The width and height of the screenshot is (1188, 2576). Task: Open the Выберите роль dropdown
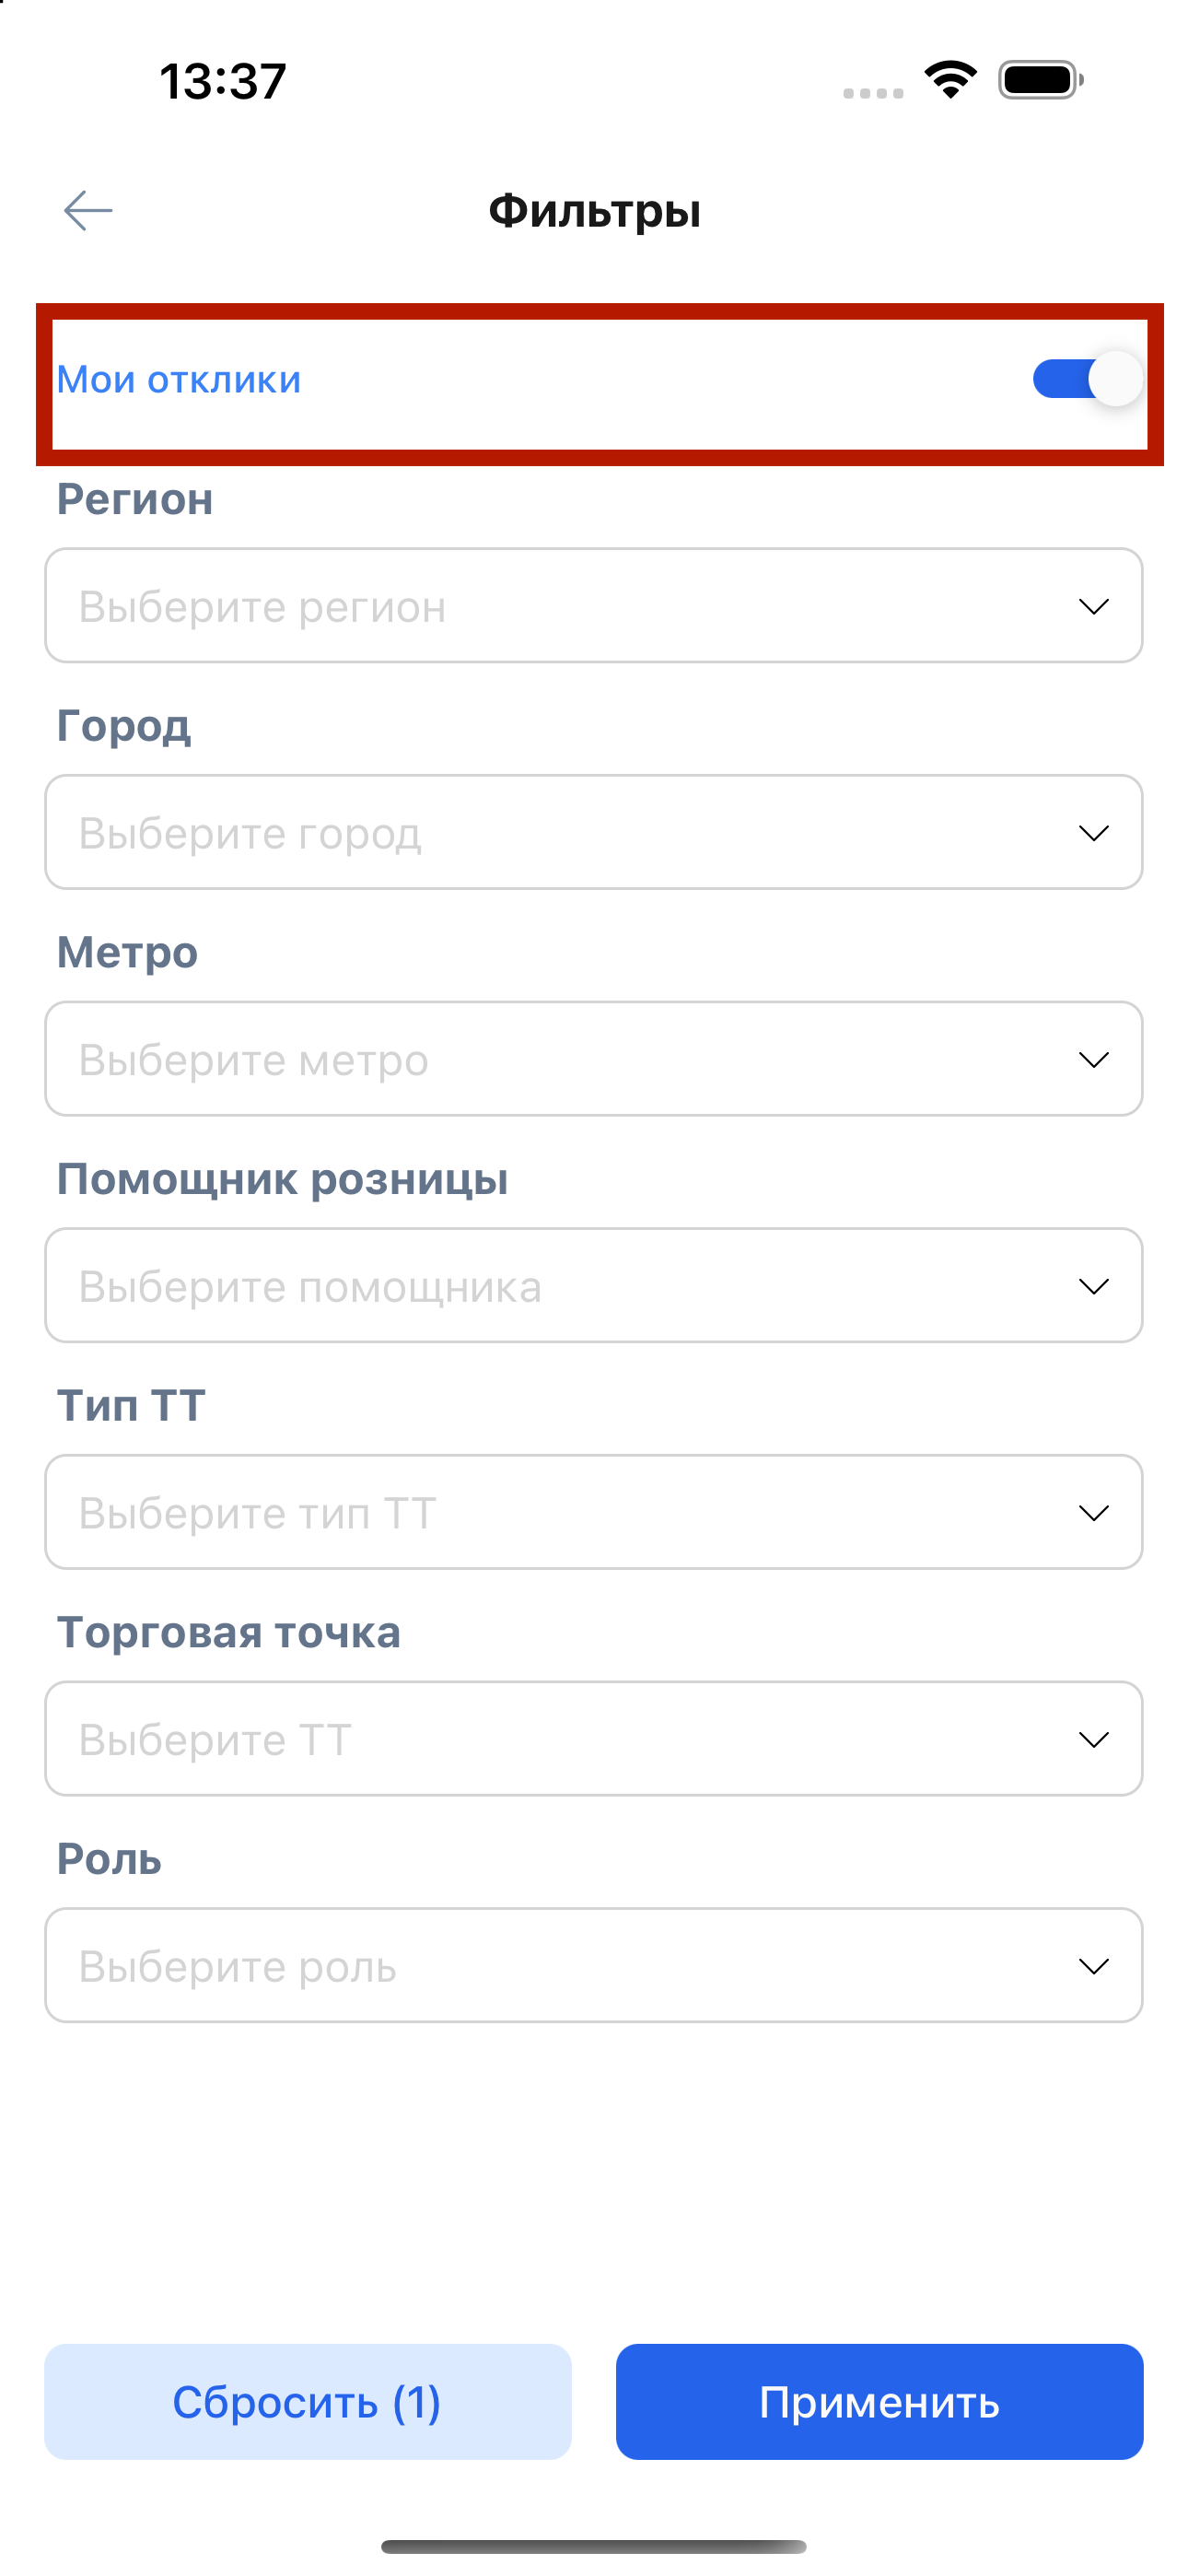point(594,1965)
